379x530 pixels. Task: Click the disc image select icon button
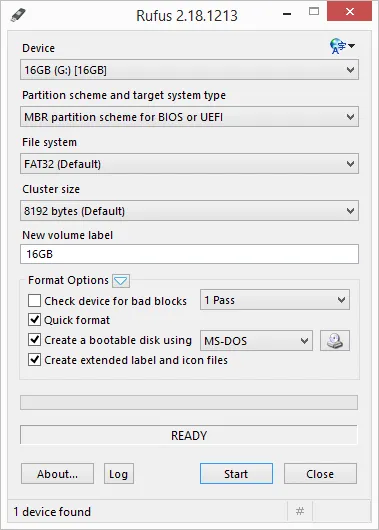click(x=335, y=340)
